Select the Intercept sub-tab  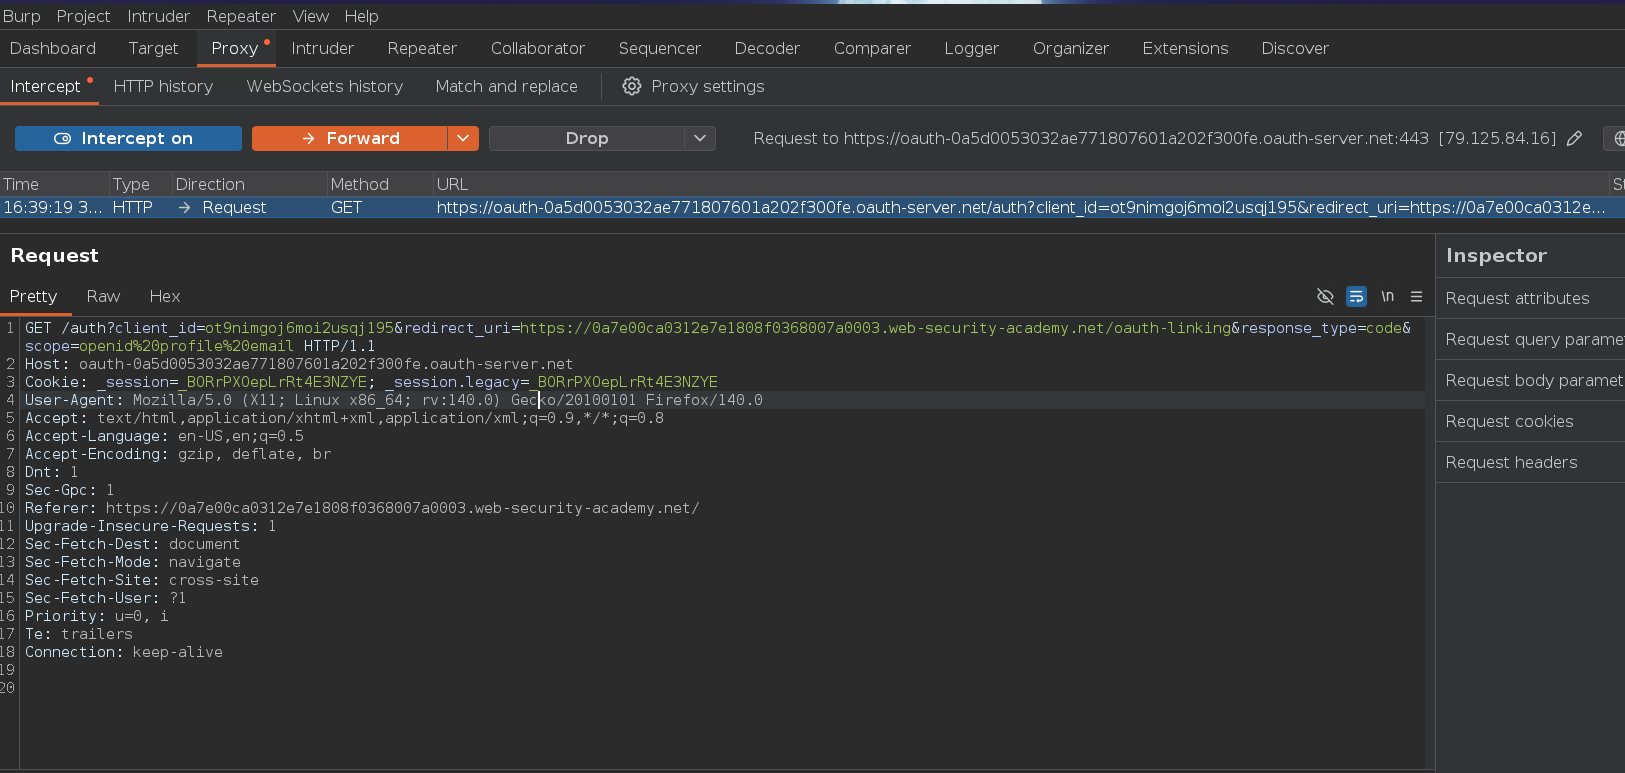45,86
